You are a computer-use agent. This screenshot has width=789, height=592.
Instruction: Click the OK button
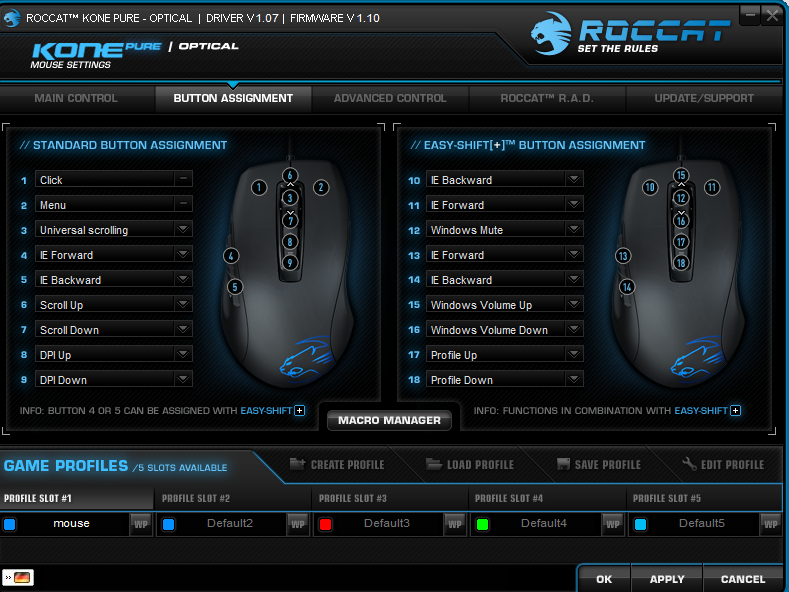point(604,579)
